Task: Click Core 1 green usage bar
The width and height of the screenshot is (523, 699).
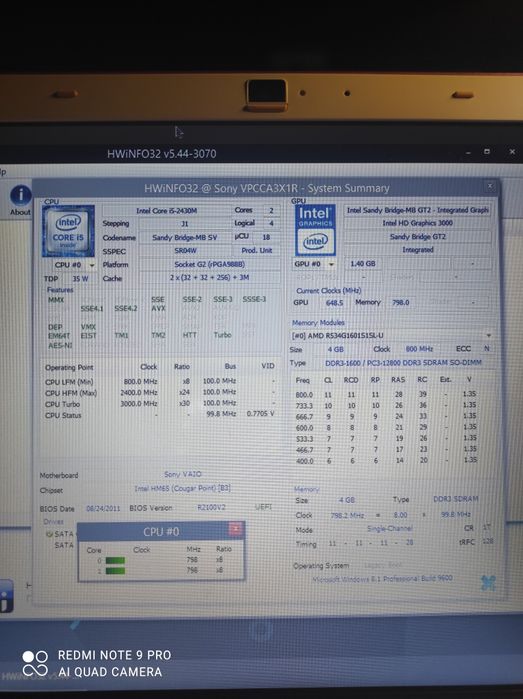Action: point(115,571)
